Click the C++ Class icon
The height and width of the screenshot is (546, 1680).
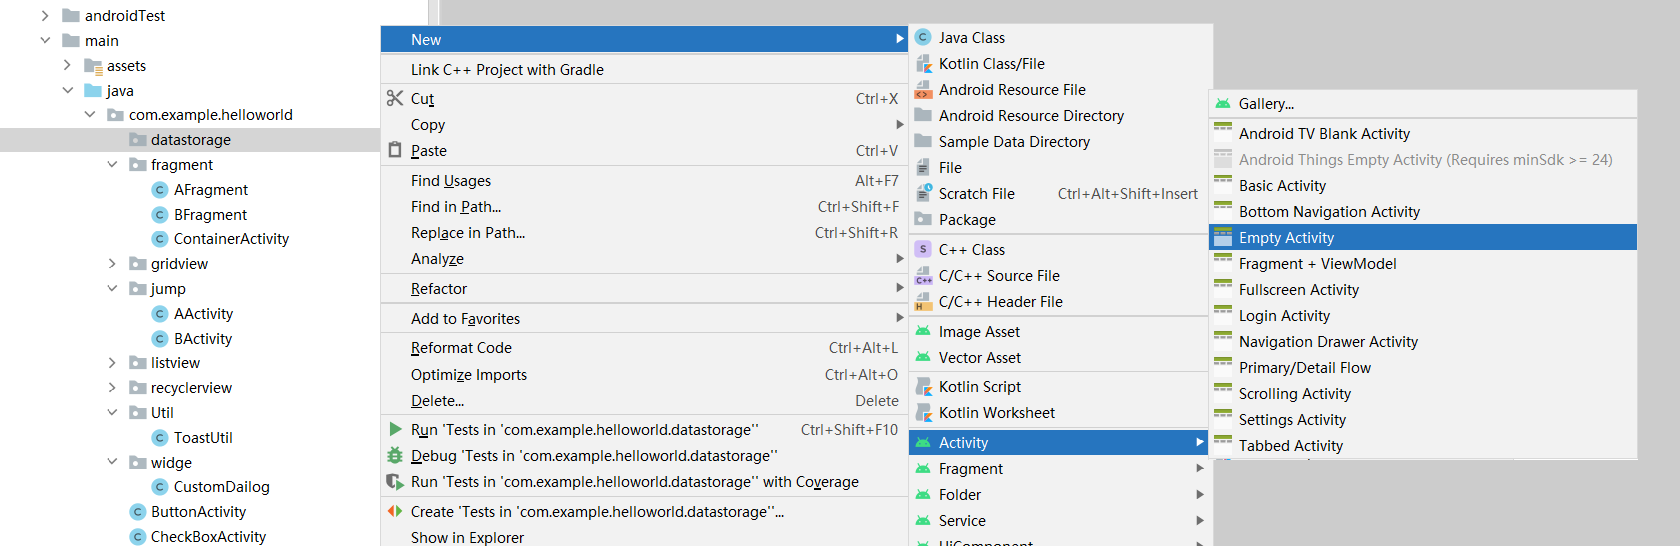pyautogui.click(x=923, y=250)
